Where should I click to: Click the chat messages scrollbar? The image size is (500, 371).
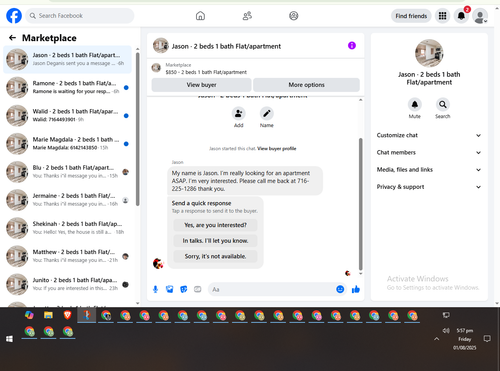360,204
